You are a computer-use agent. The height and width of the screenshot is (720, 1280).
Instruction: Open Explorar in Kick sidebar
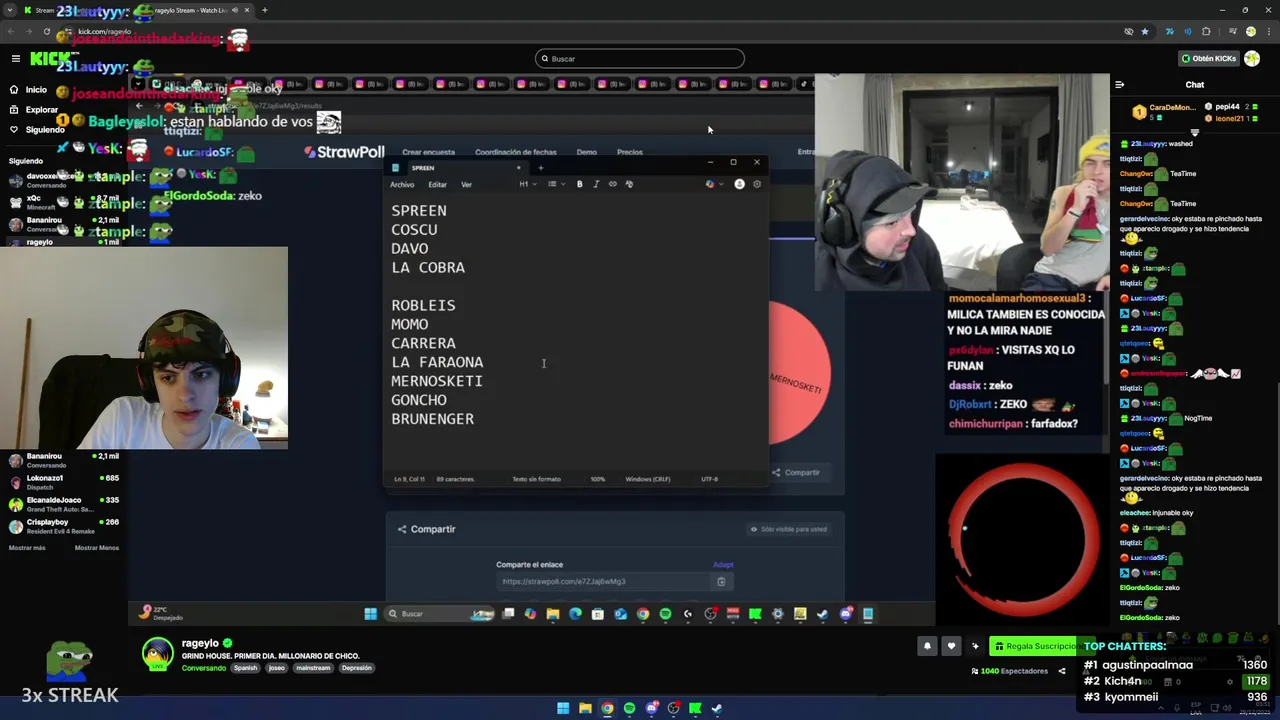[33, 110]
